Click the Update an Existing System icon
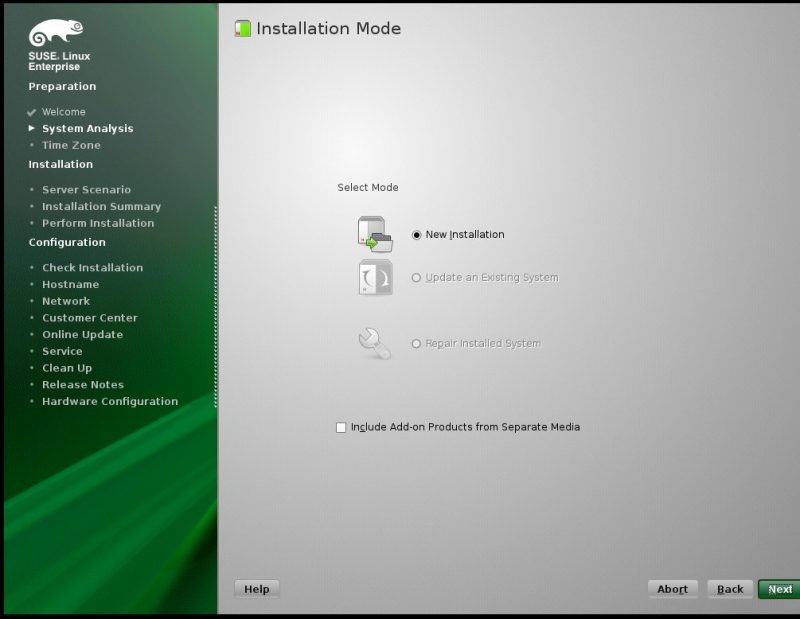 click(375, 277)
